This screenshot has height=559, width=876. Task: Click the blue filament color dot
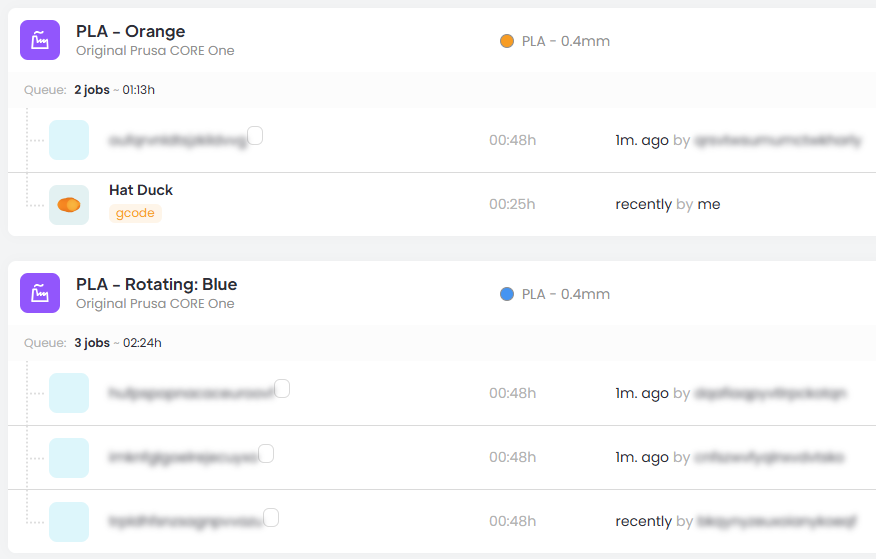(507, 294)
